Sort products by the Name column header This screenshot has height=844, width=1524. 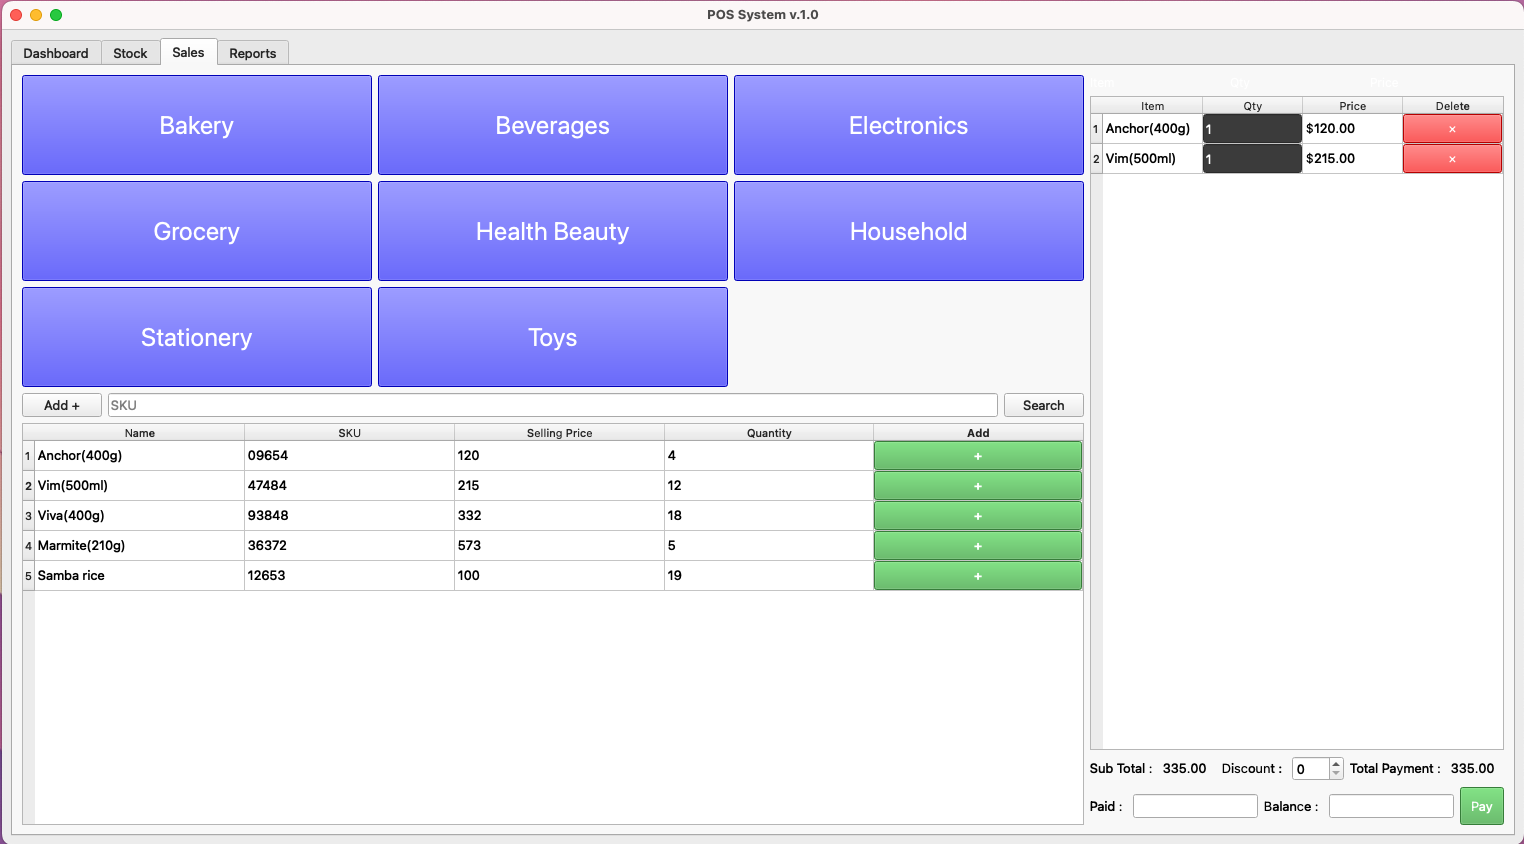click(140, 433)
